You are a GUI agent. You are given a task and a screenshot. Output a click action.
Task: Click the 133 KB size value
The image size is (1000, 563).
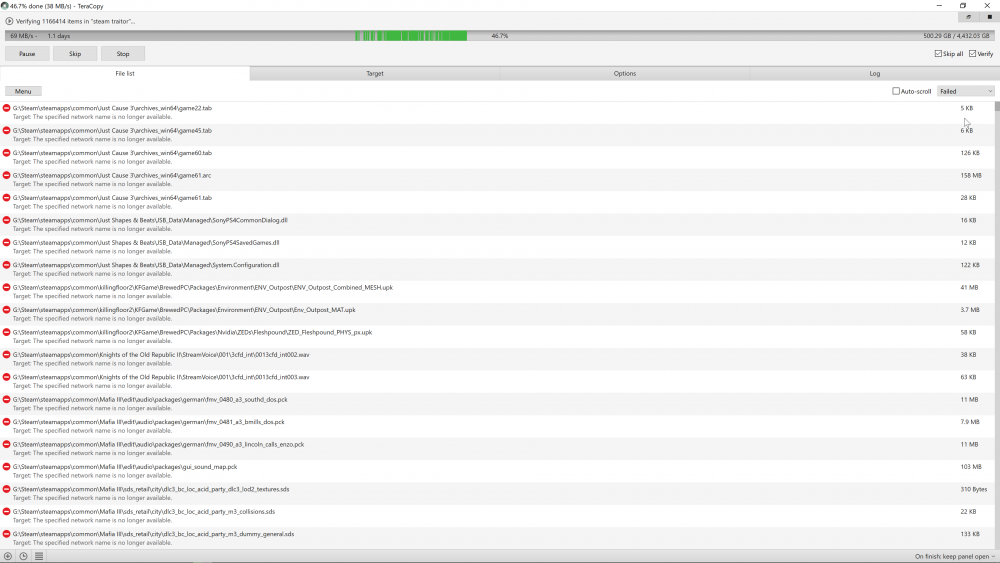(969, 534)
